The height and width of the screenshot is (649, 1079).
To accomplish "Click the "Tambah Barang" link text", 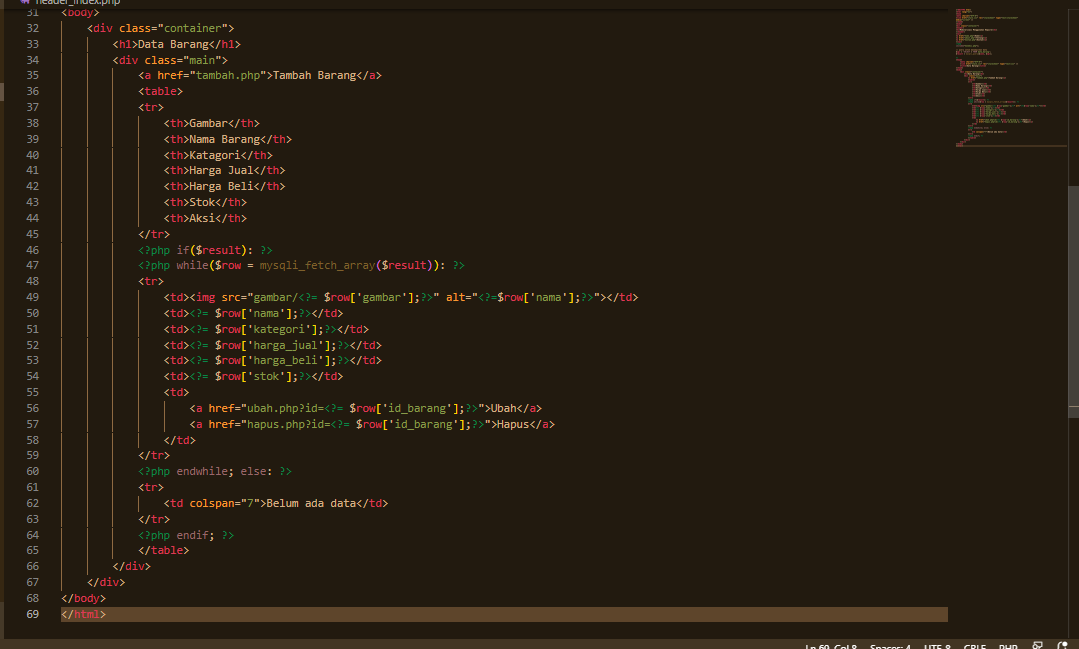I will point(314,76).
